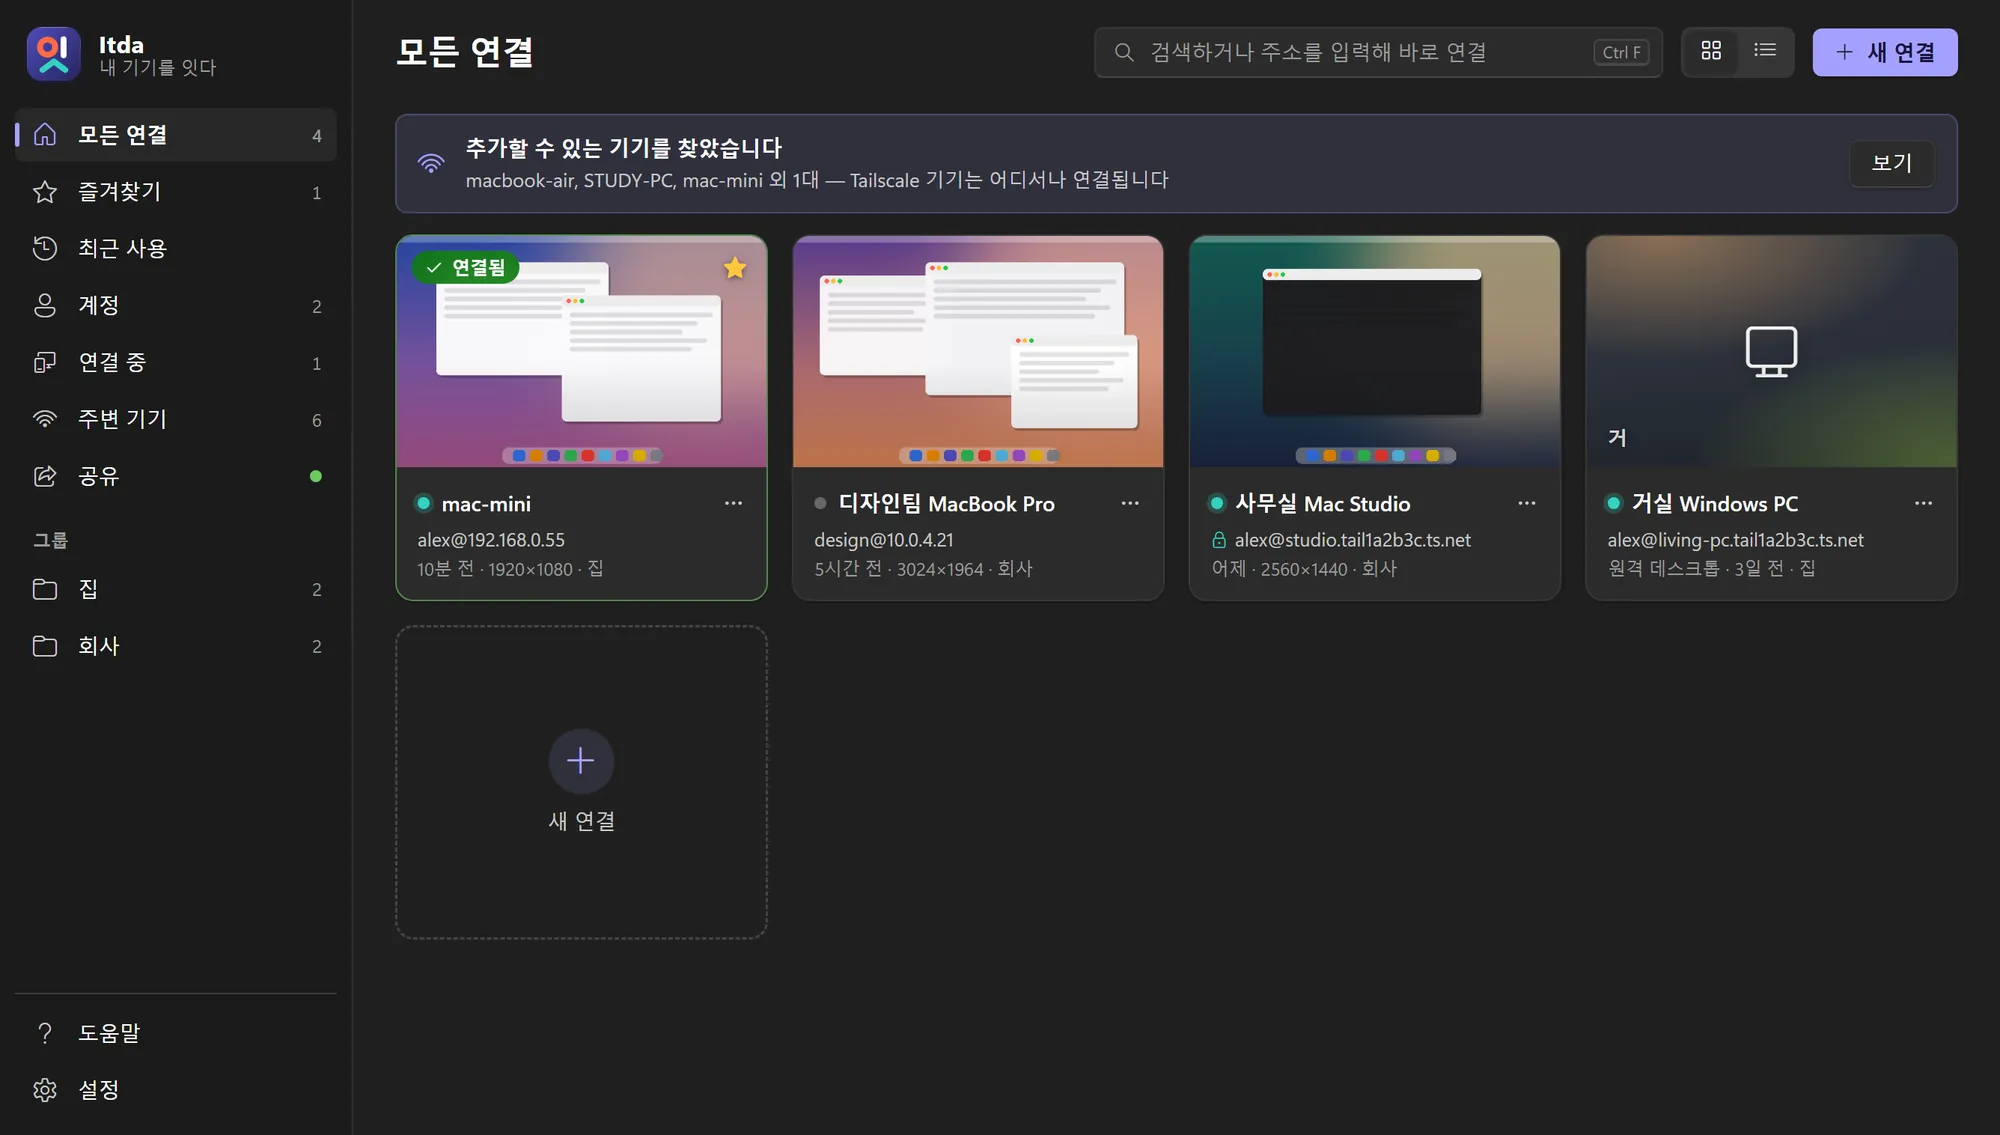2000x1135 pixels.
Task: Click the 도움말 question mark icon
Action: coord(45,1033)
